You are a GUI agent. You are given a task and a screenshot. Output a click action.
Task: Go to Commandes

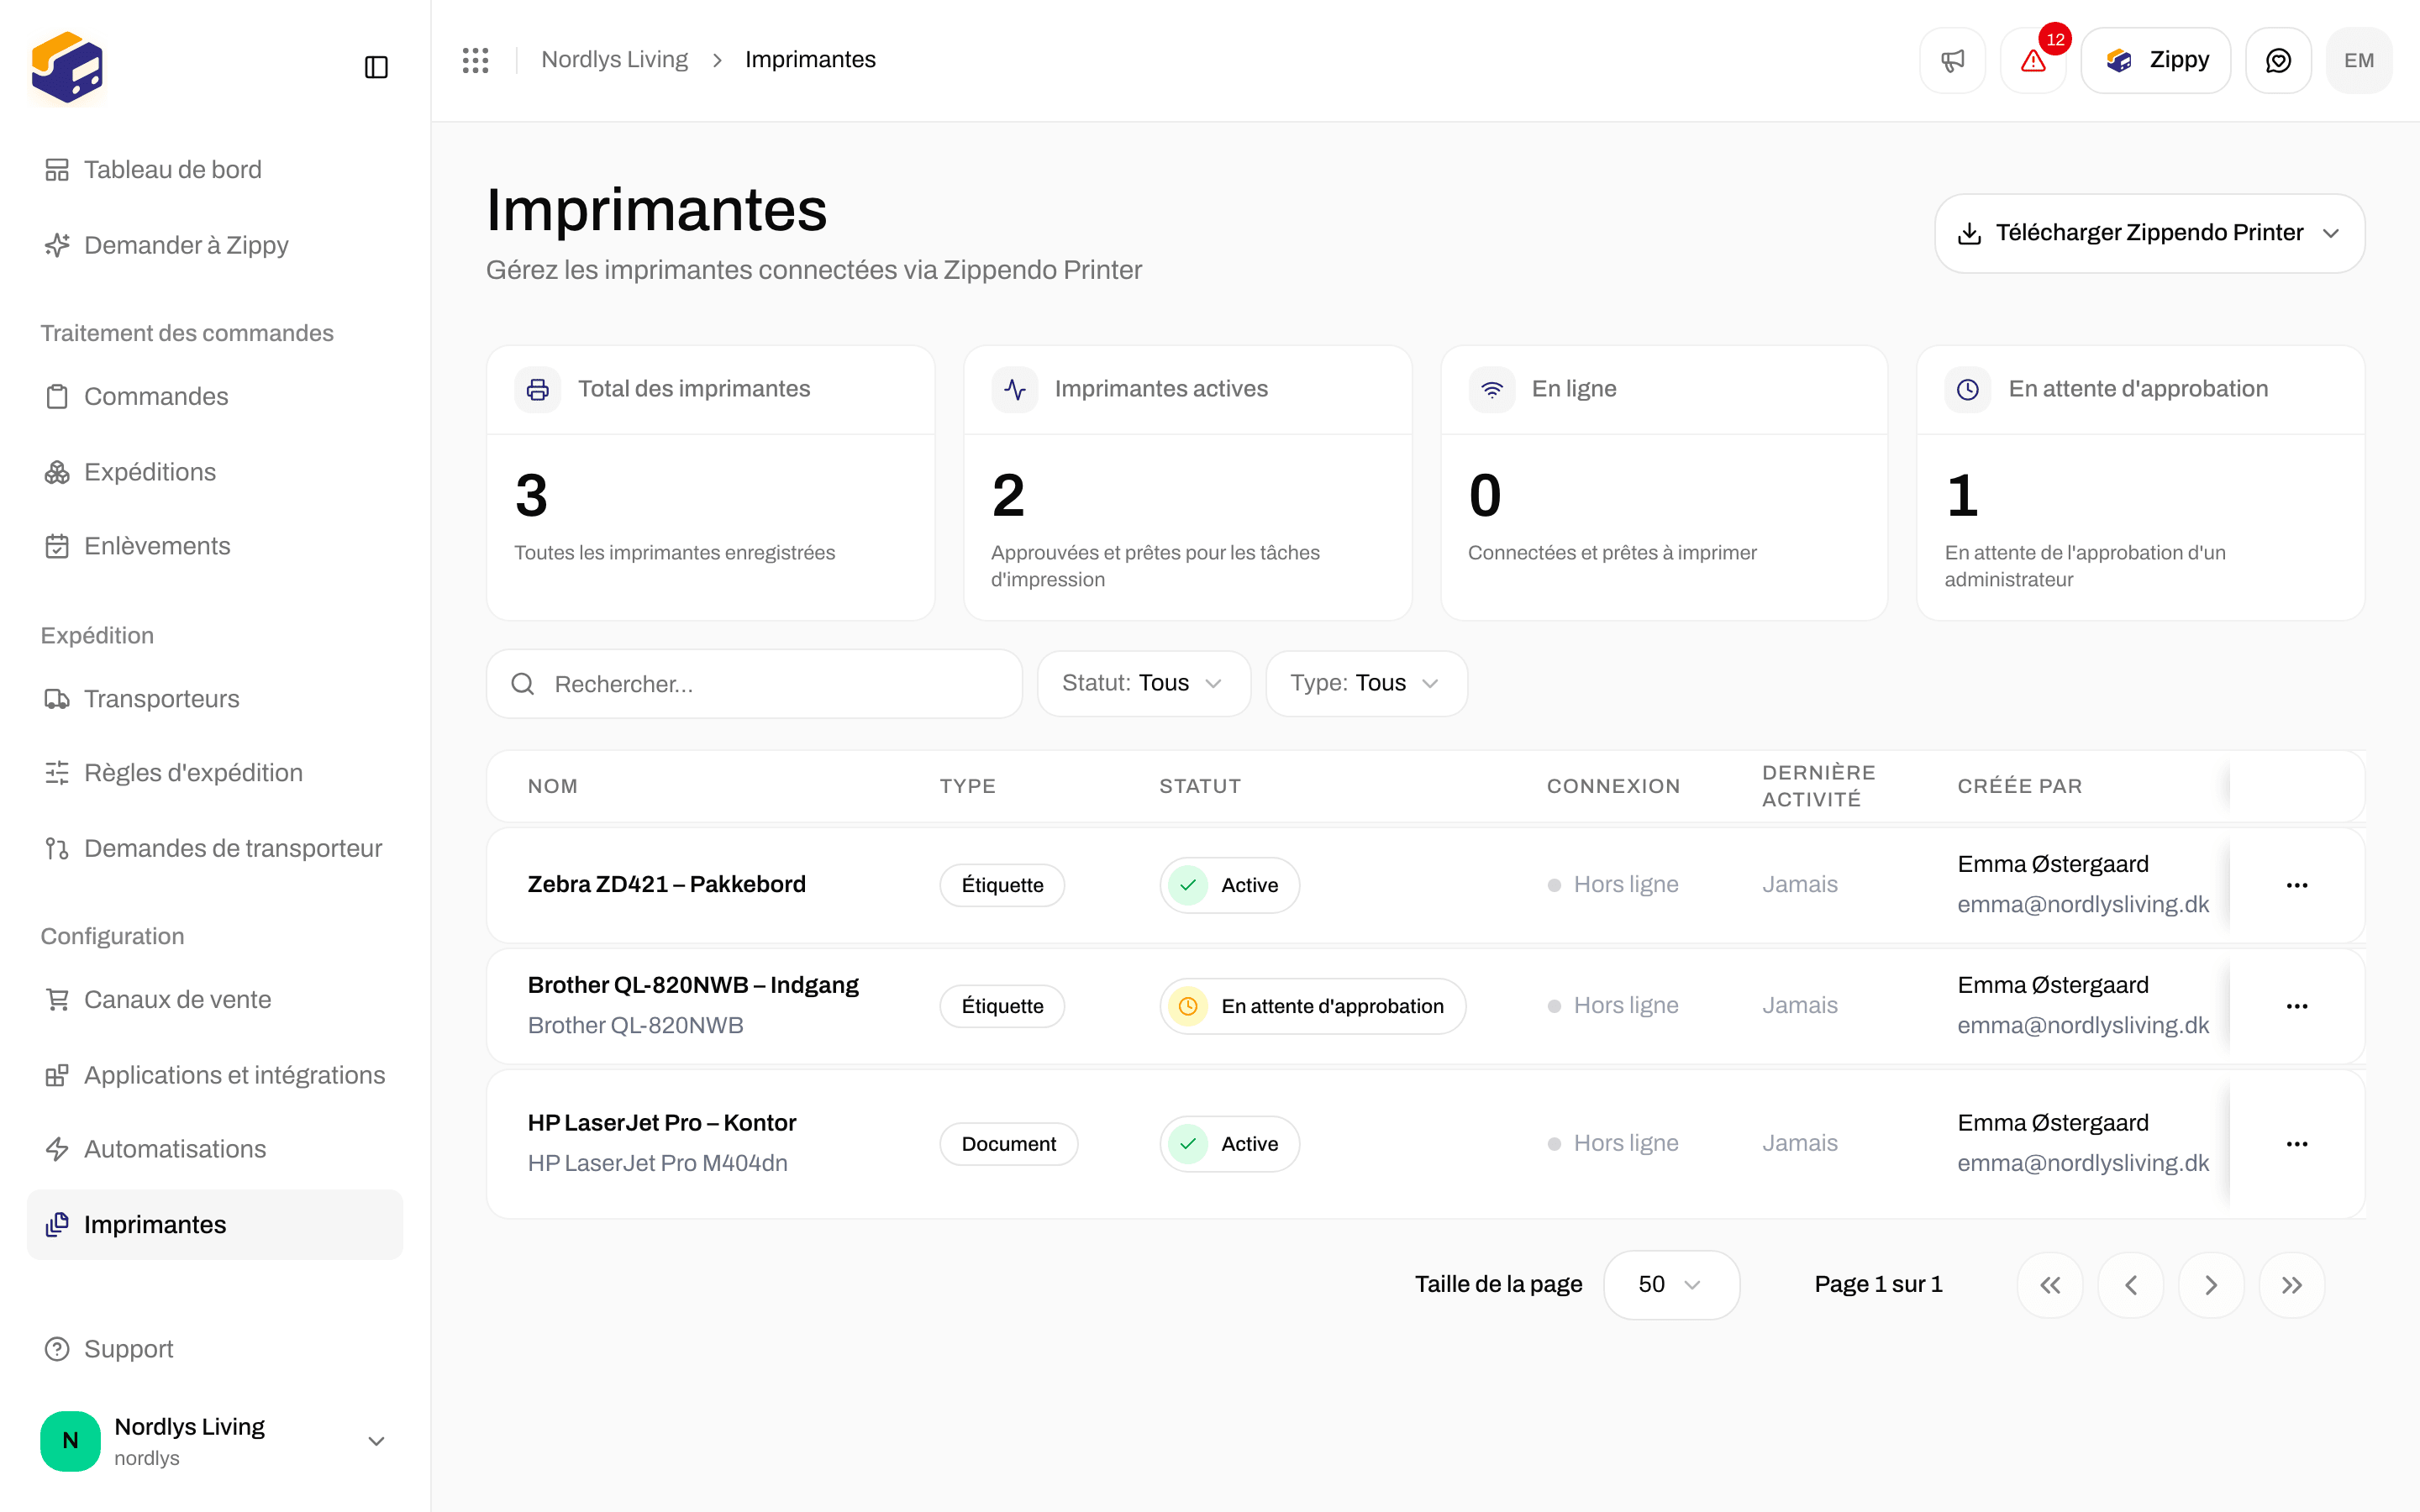pyautogui.click(x=215, y=396)
